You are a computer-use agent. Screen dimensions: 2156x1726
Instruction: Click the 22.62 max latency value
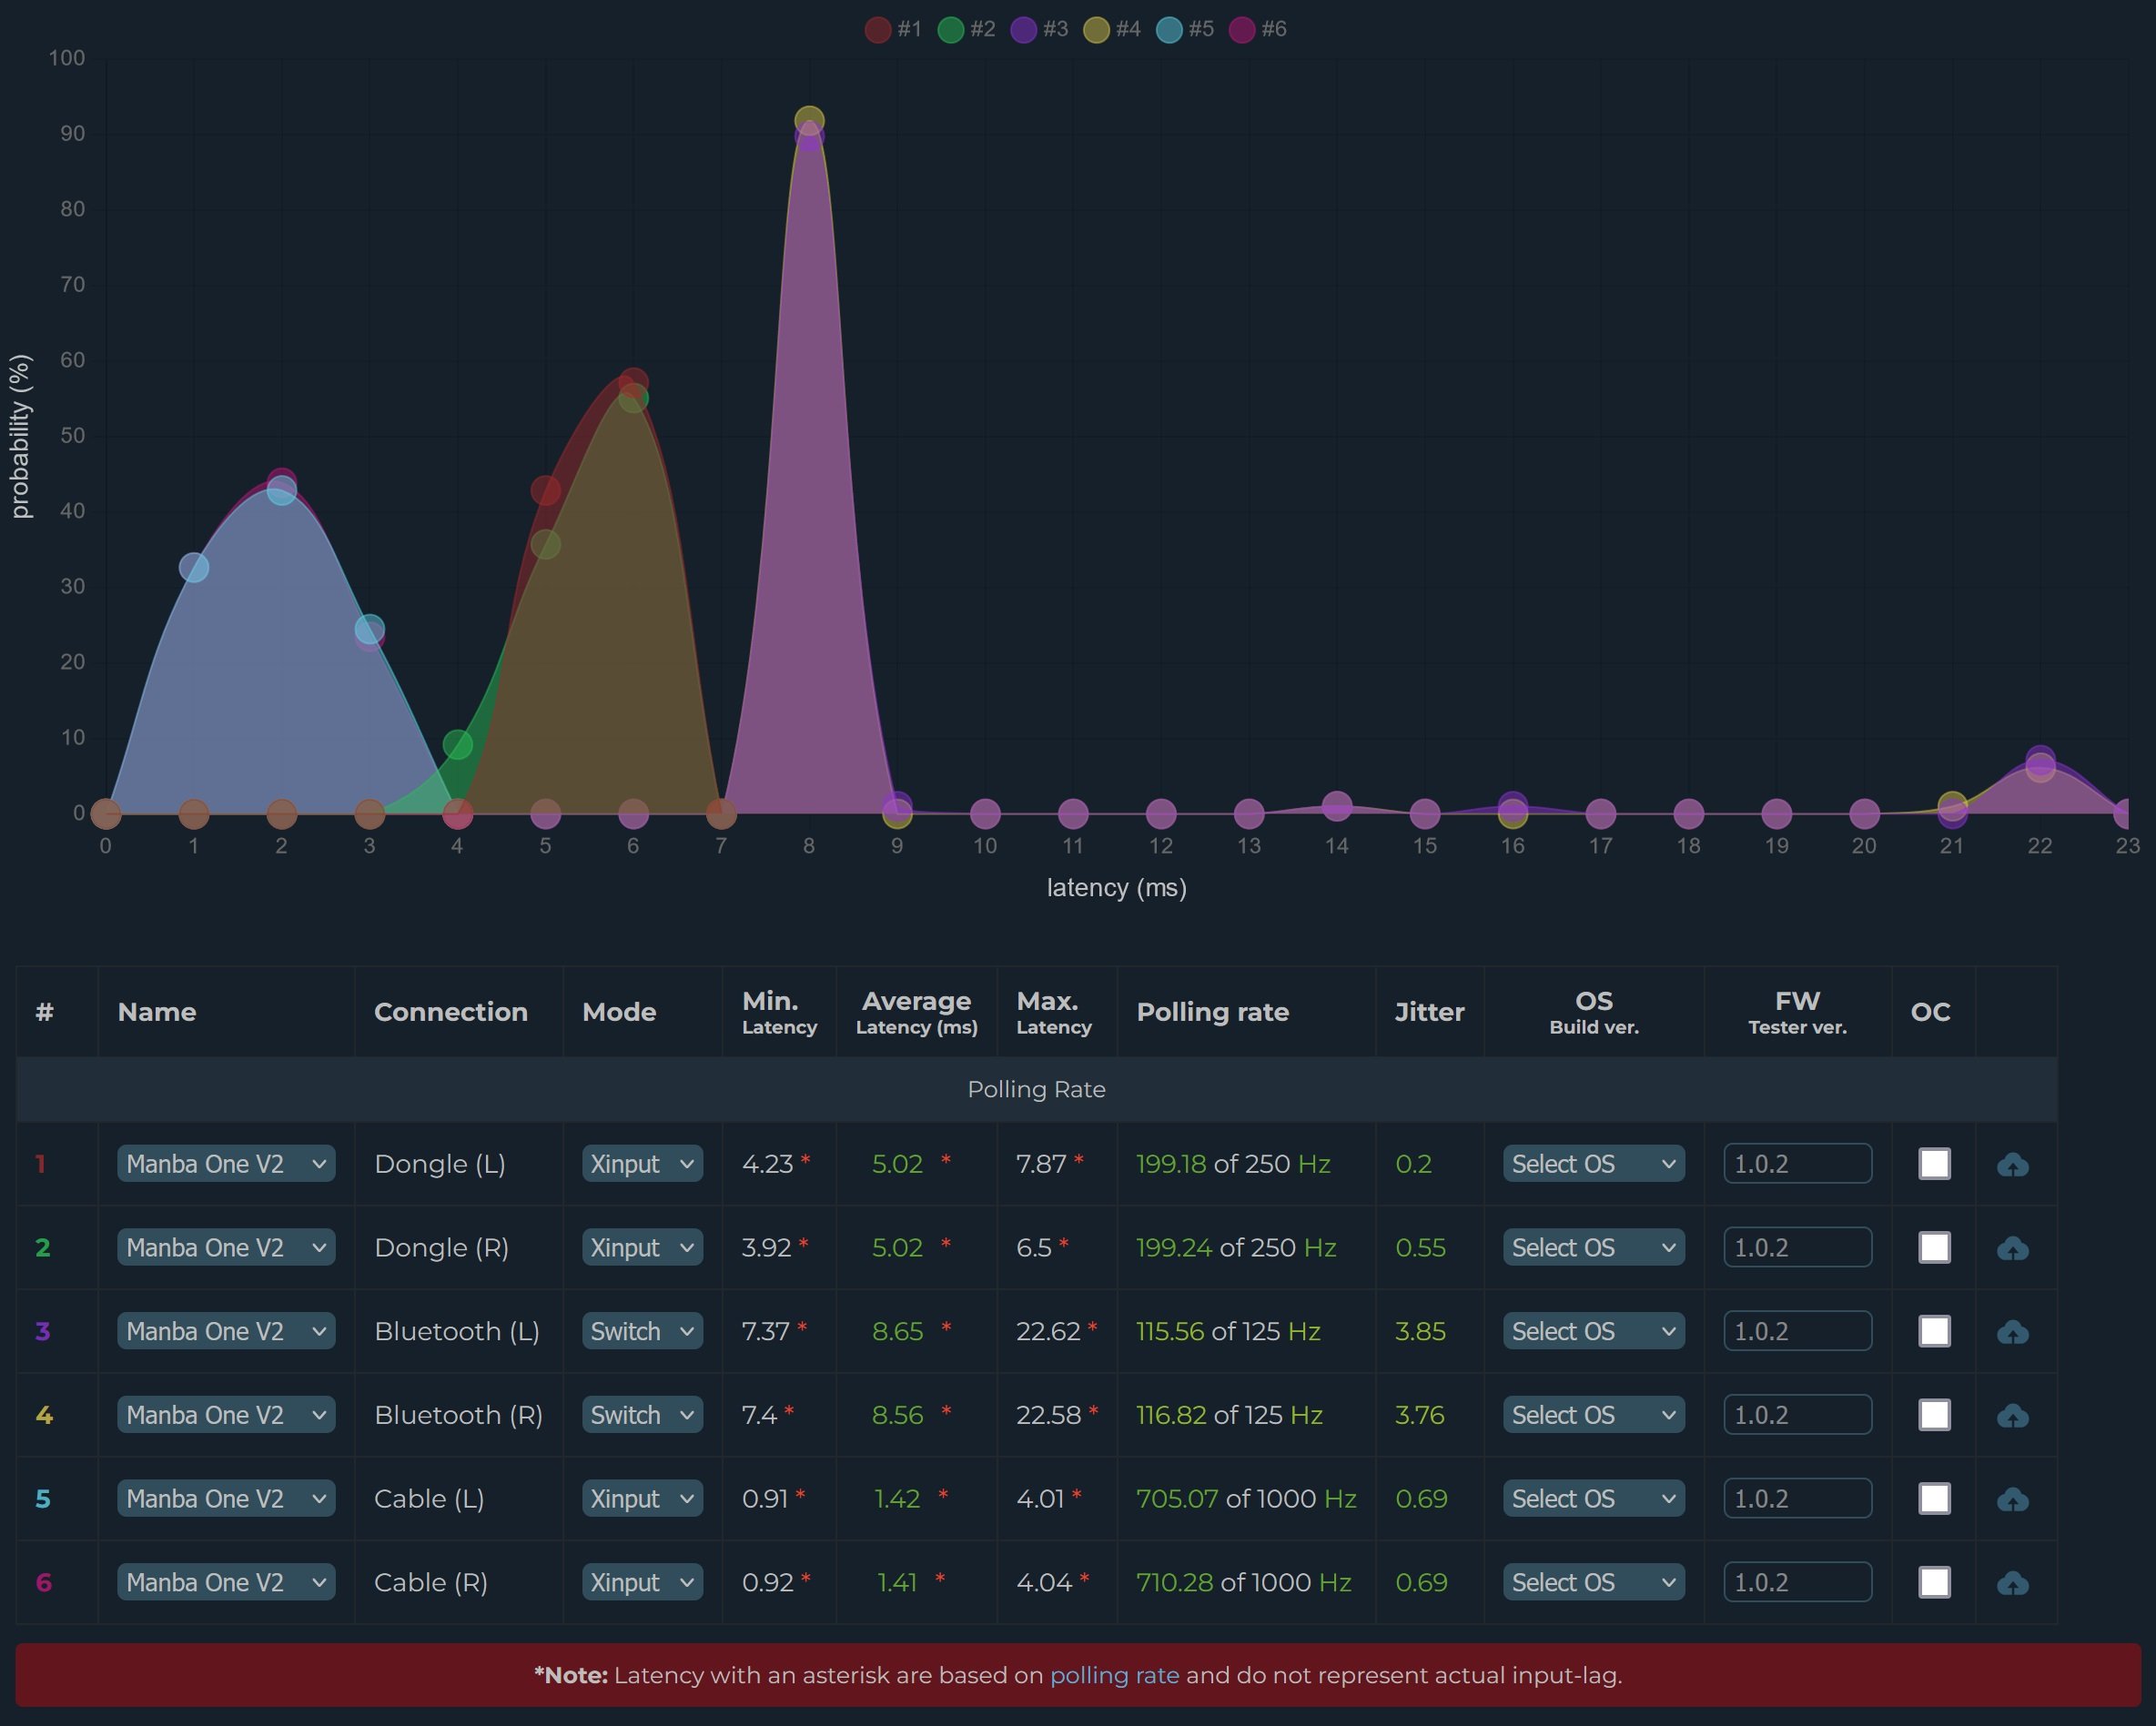click(1048, 1332)
